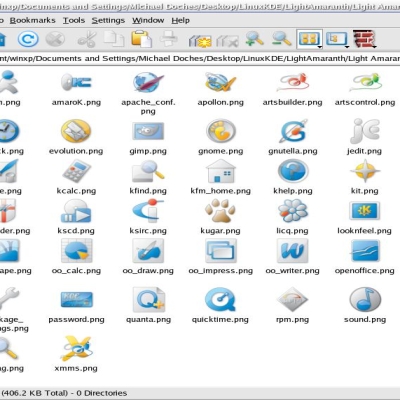The width and height of the screenshot is (400, 400).
Task: Click the Zoom out magnifier icon
Action: click(x=281, y=39)
